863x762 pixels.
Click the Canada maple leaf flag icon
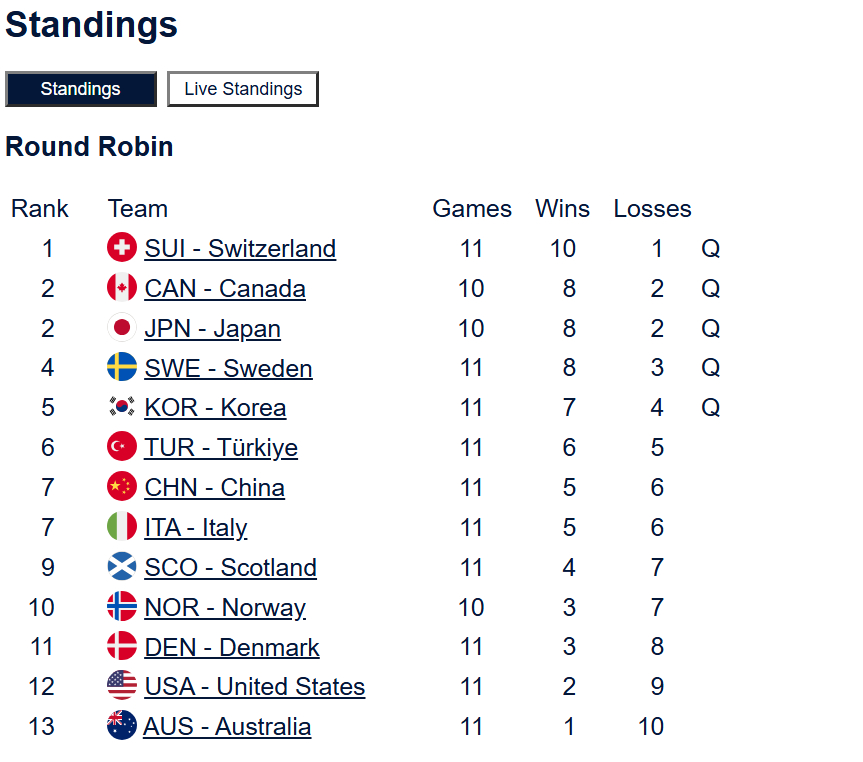coord(122,288)
